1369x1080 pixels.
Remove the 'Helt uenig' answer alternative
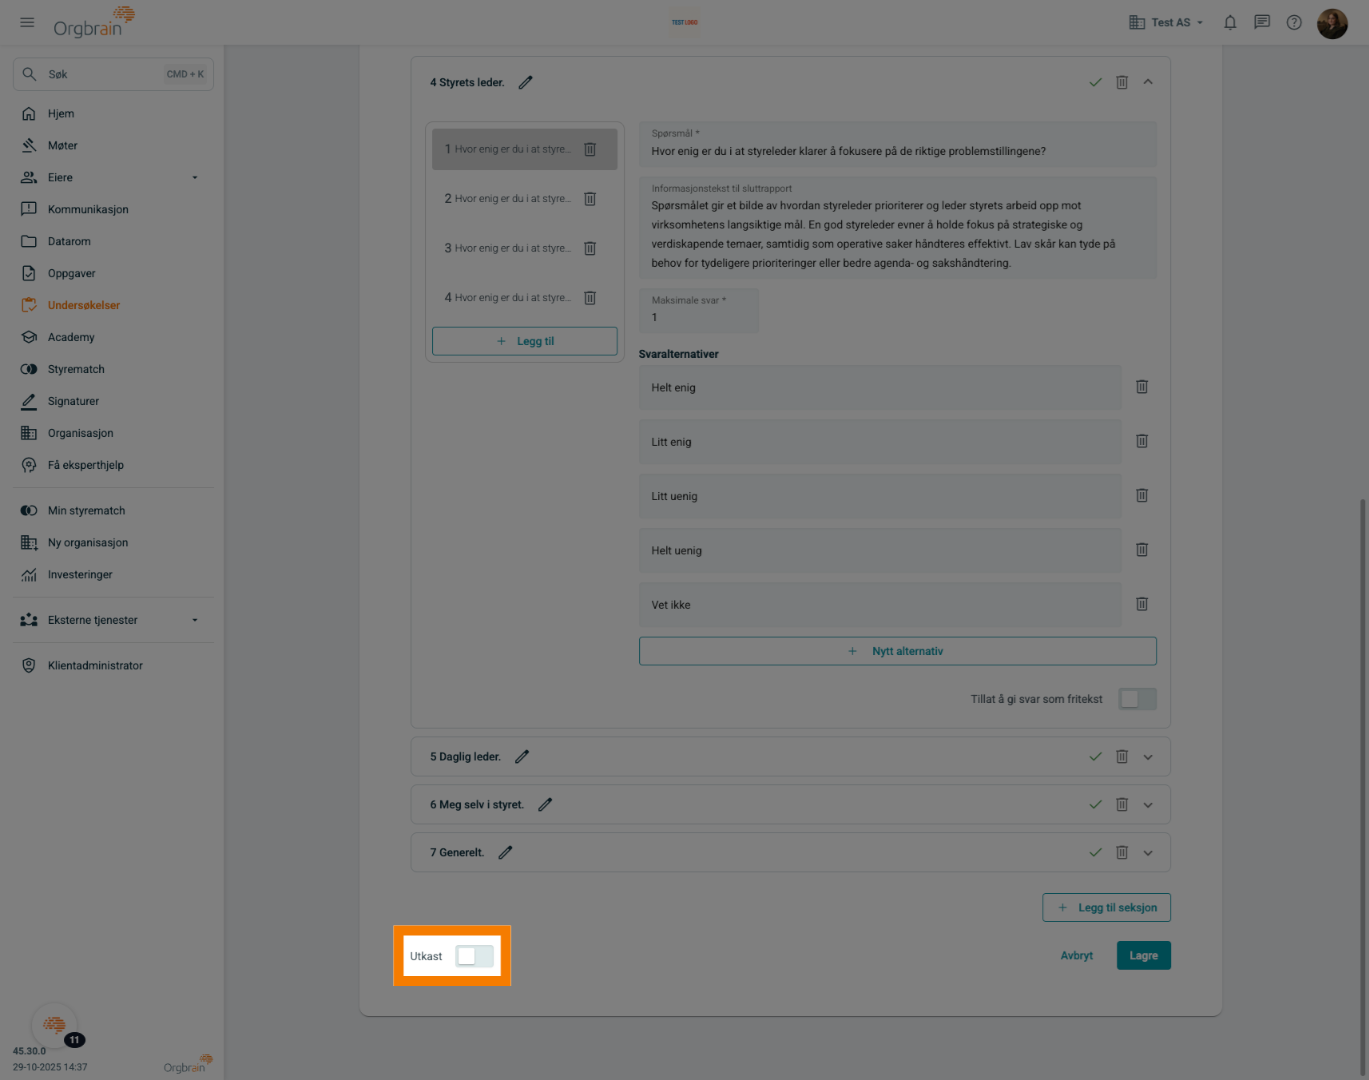pyautogui.click(x=1142, y=550)
